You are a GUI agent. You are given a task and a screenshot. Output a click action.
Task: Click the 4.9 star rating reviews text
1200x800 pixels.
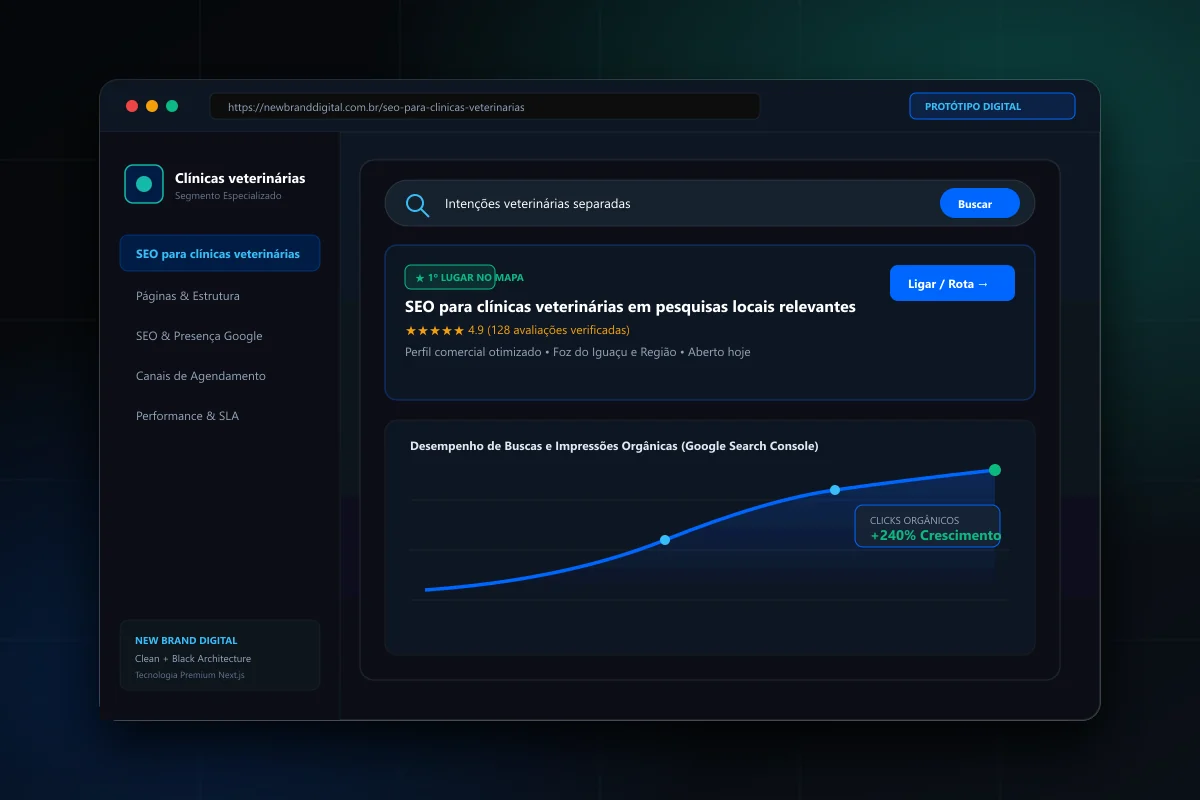click(x=517, y=330)
